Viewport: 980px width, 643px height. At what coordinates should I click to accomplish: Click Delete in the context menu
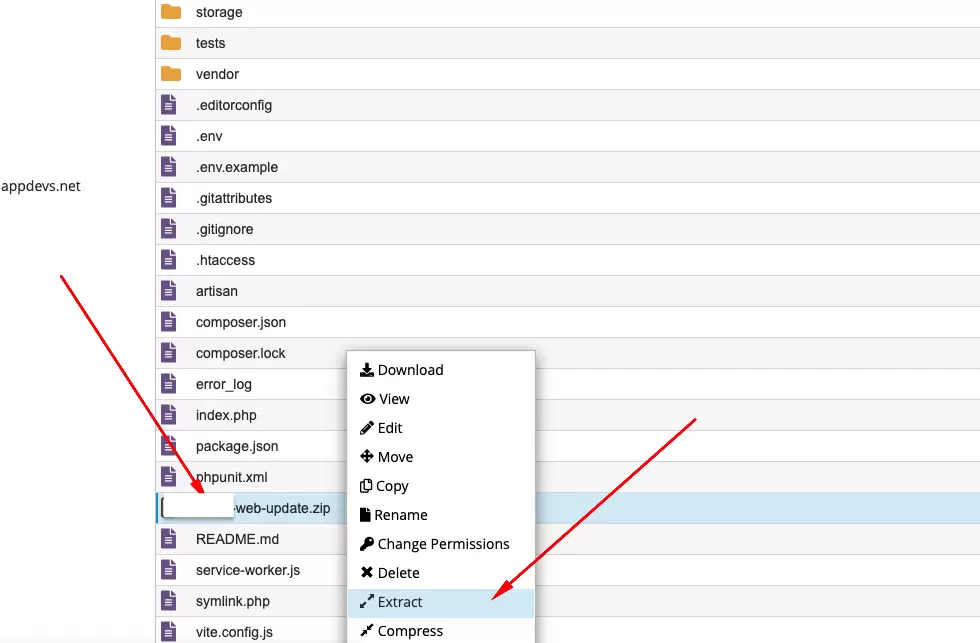pos(398,573)
